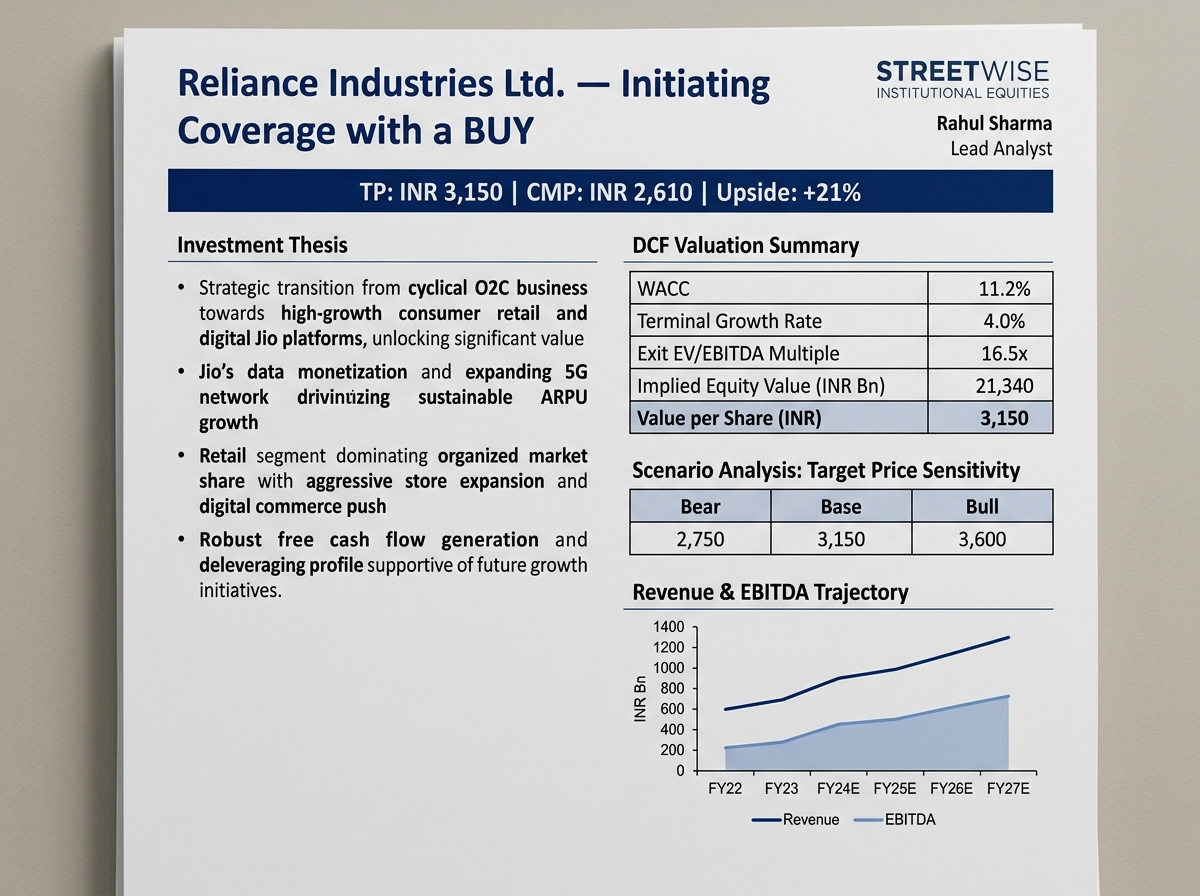Click the 'FY27E' axis label
Viewport: 1200px width, 896px height.
(x=1009, y=789)
